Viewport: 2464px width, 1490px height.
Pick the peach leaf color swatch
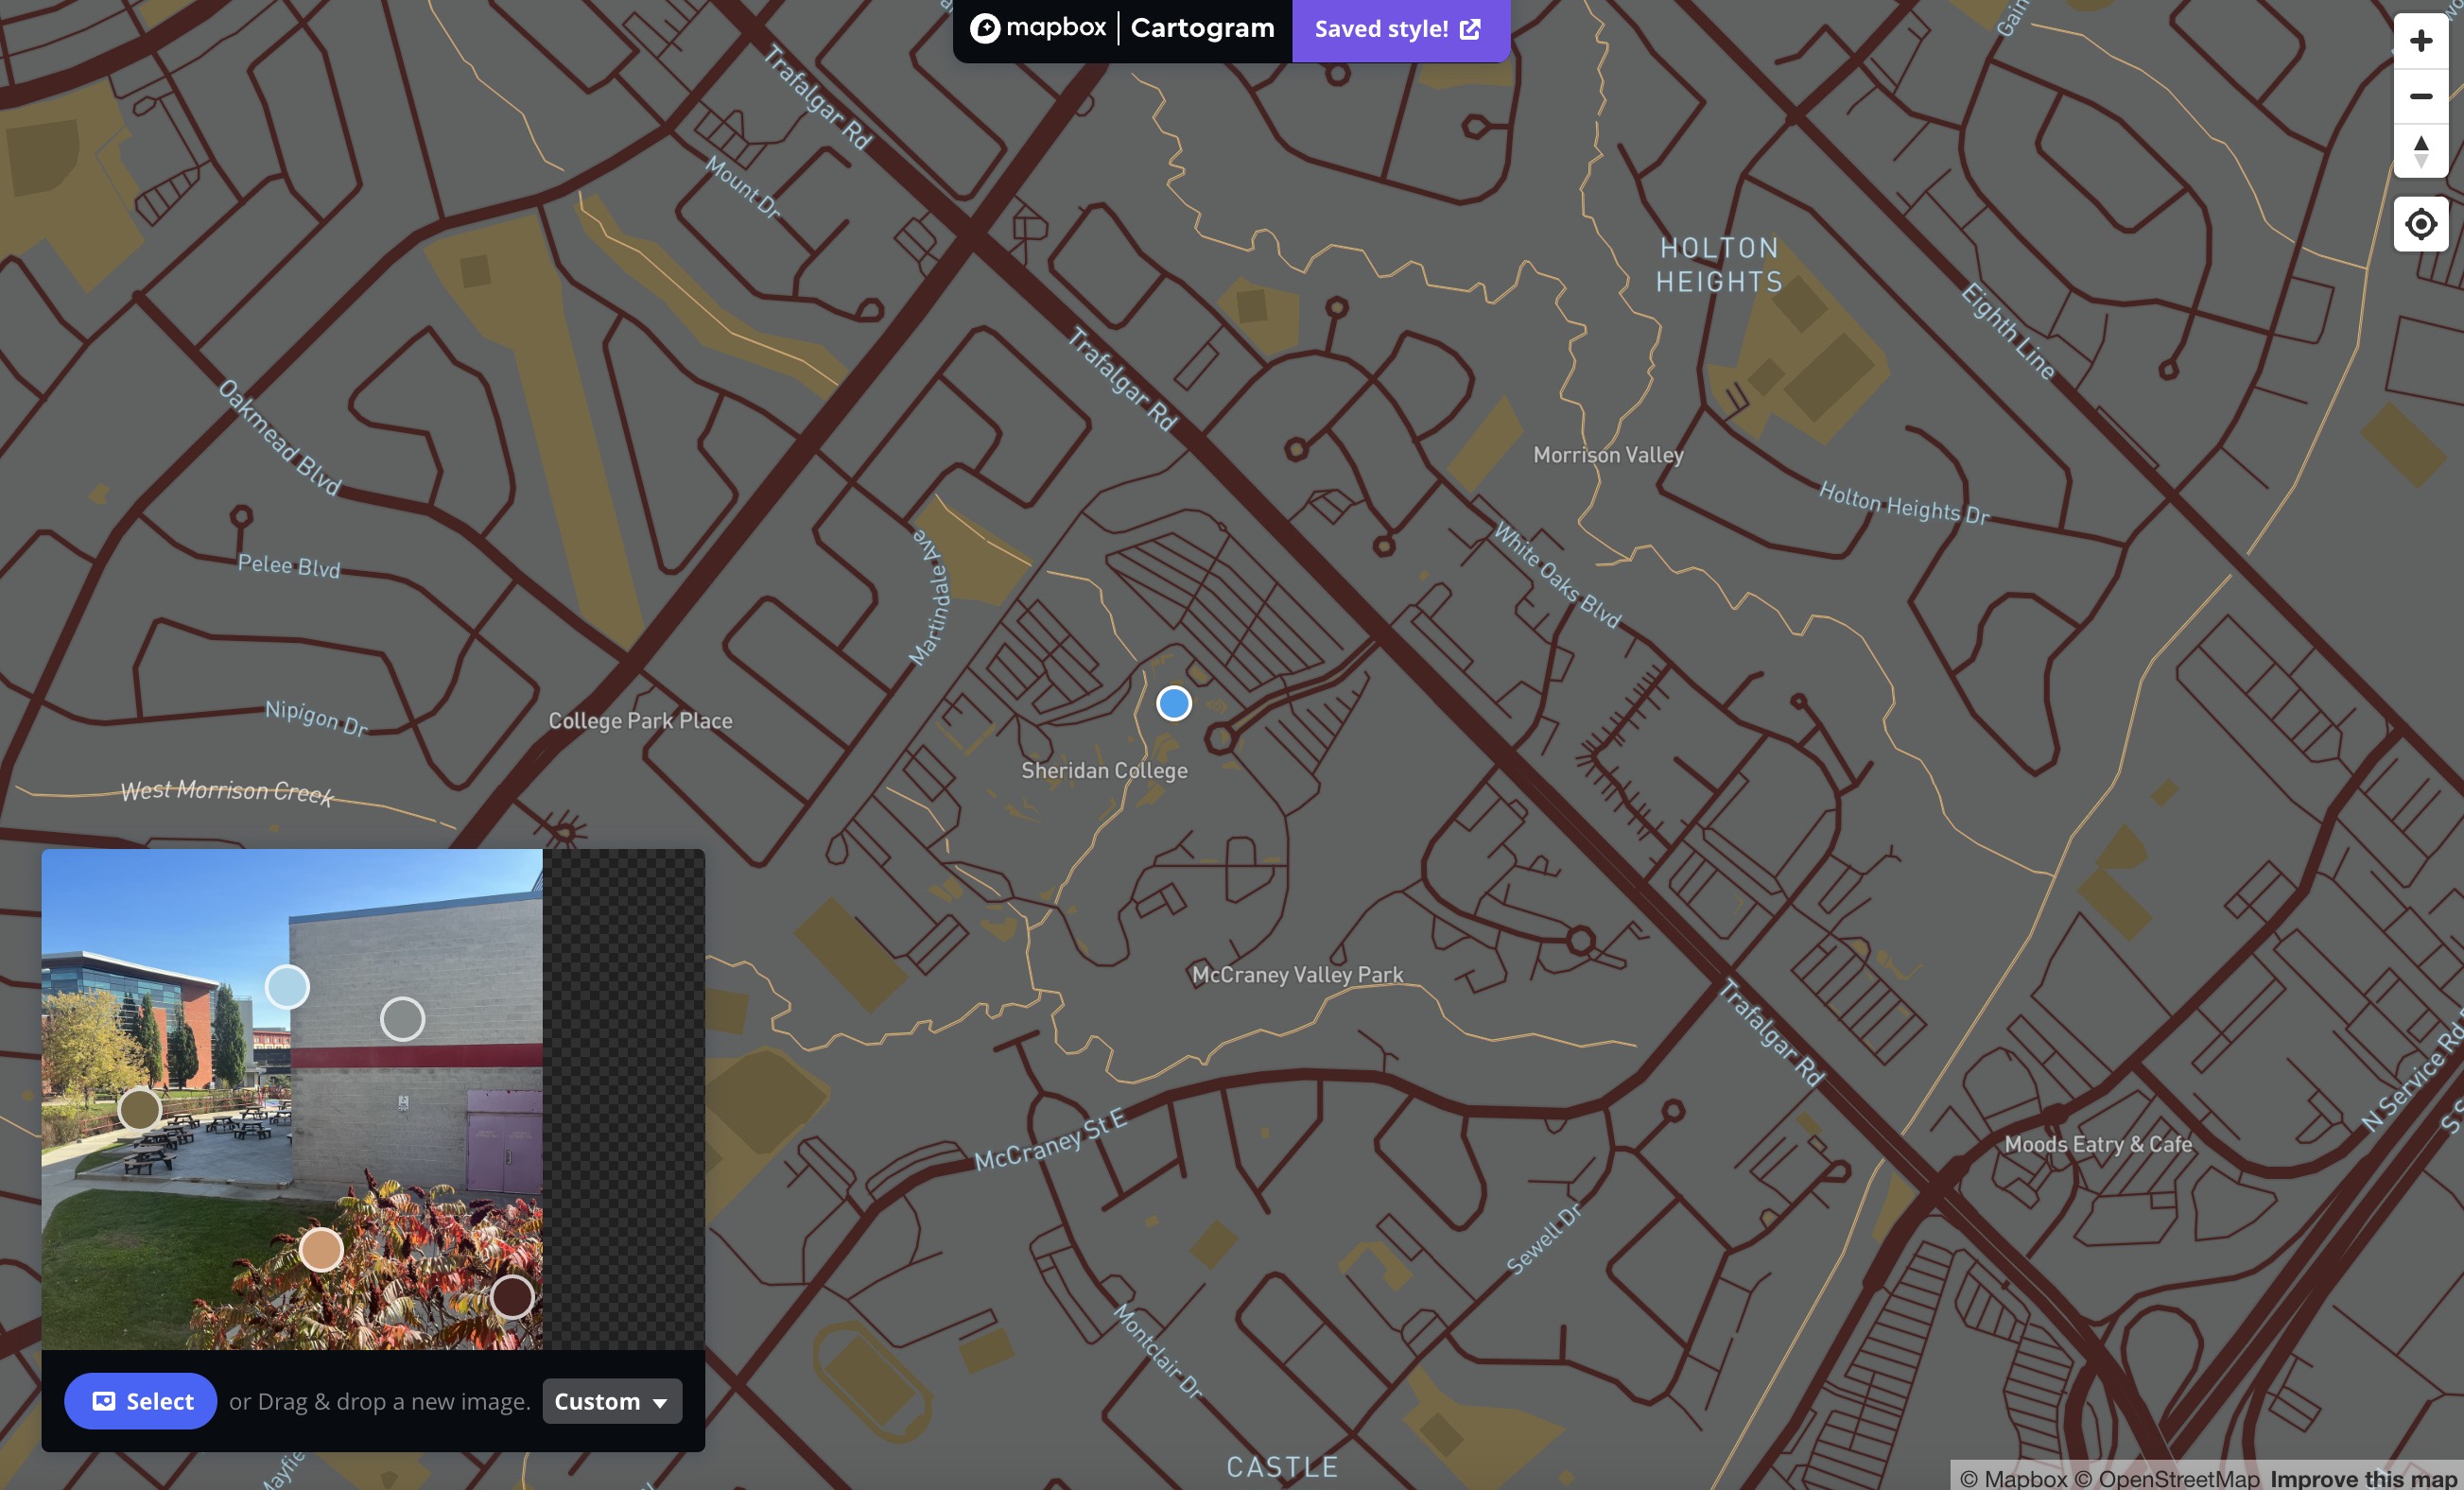click(321, 1249)
